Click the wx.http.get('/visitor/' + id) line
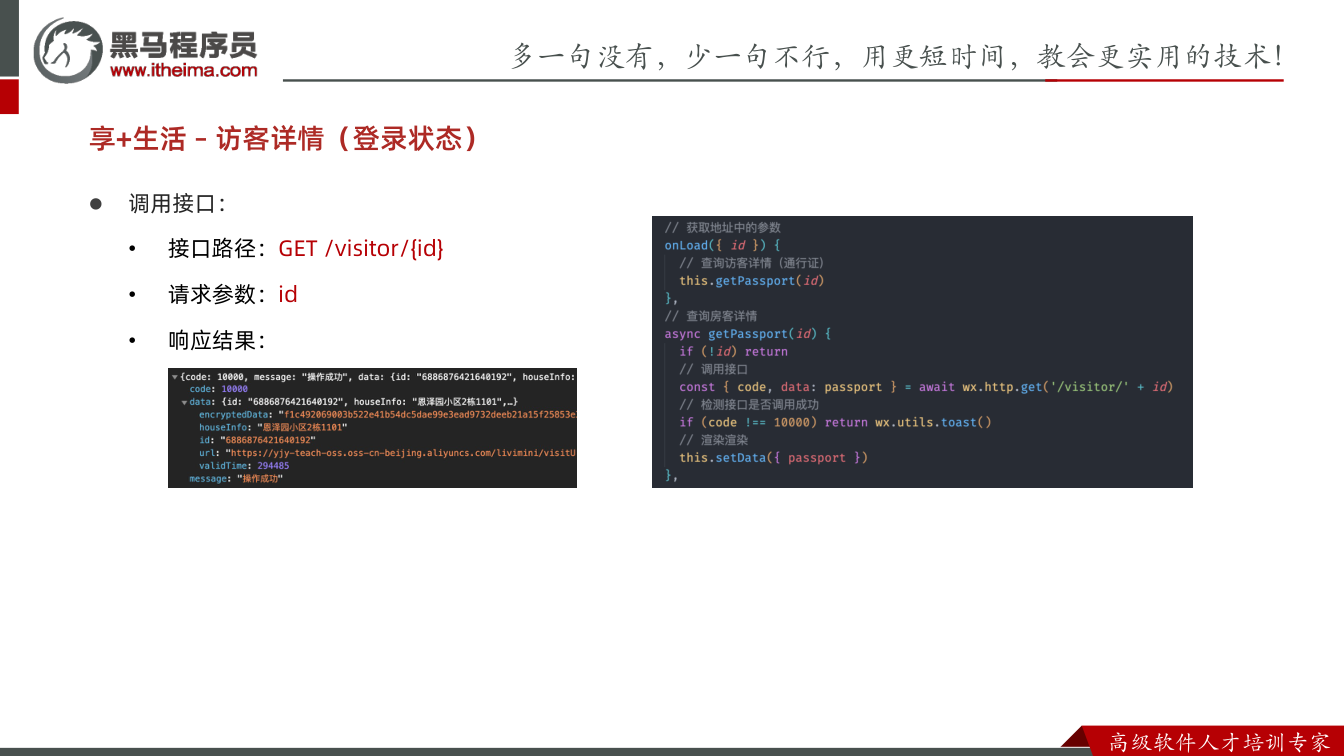 point(926,387)
